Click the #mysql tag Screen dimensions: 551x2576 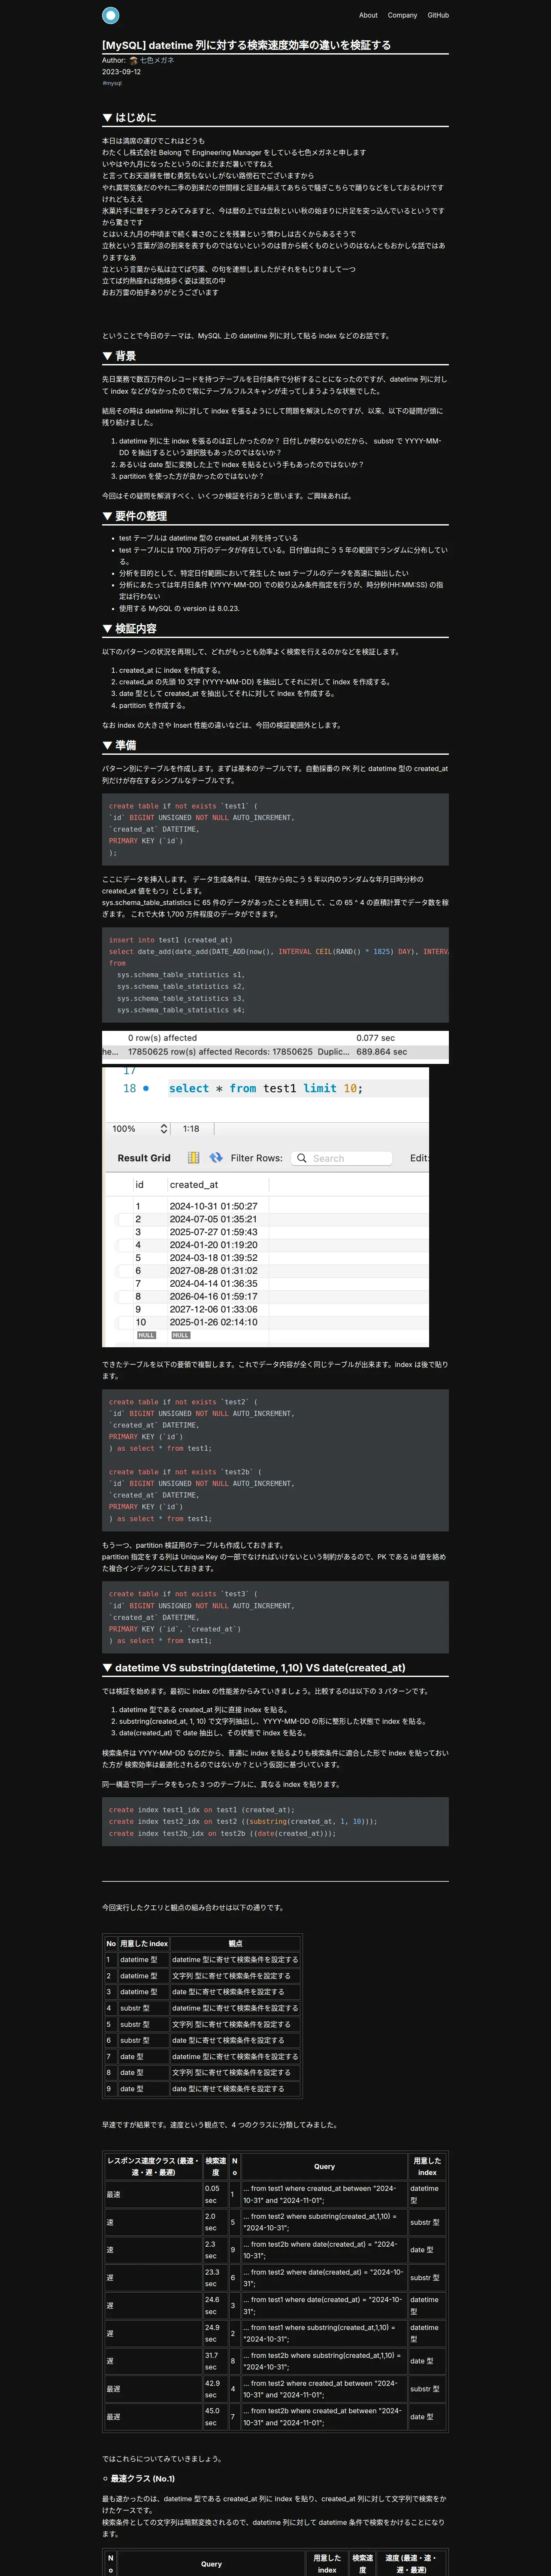point(112,83)
